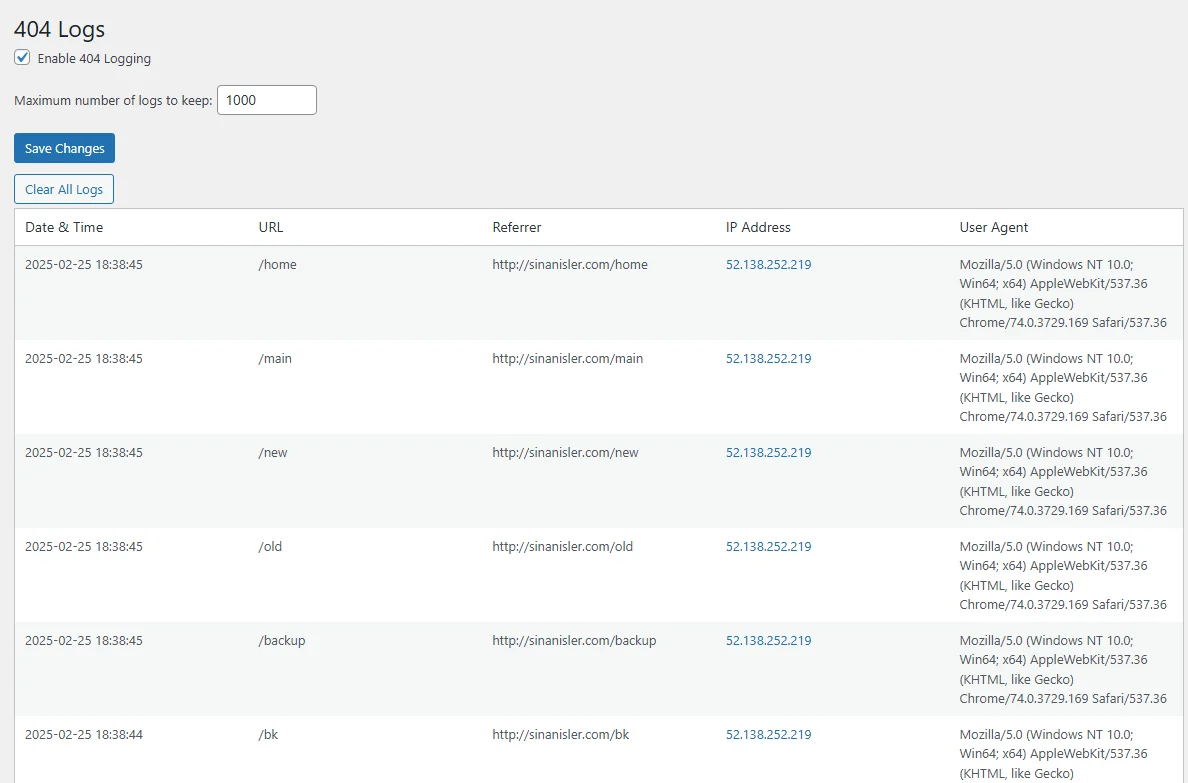1188x783 pixels.
Task: Click the Date & Time column header
Action: 64,227
